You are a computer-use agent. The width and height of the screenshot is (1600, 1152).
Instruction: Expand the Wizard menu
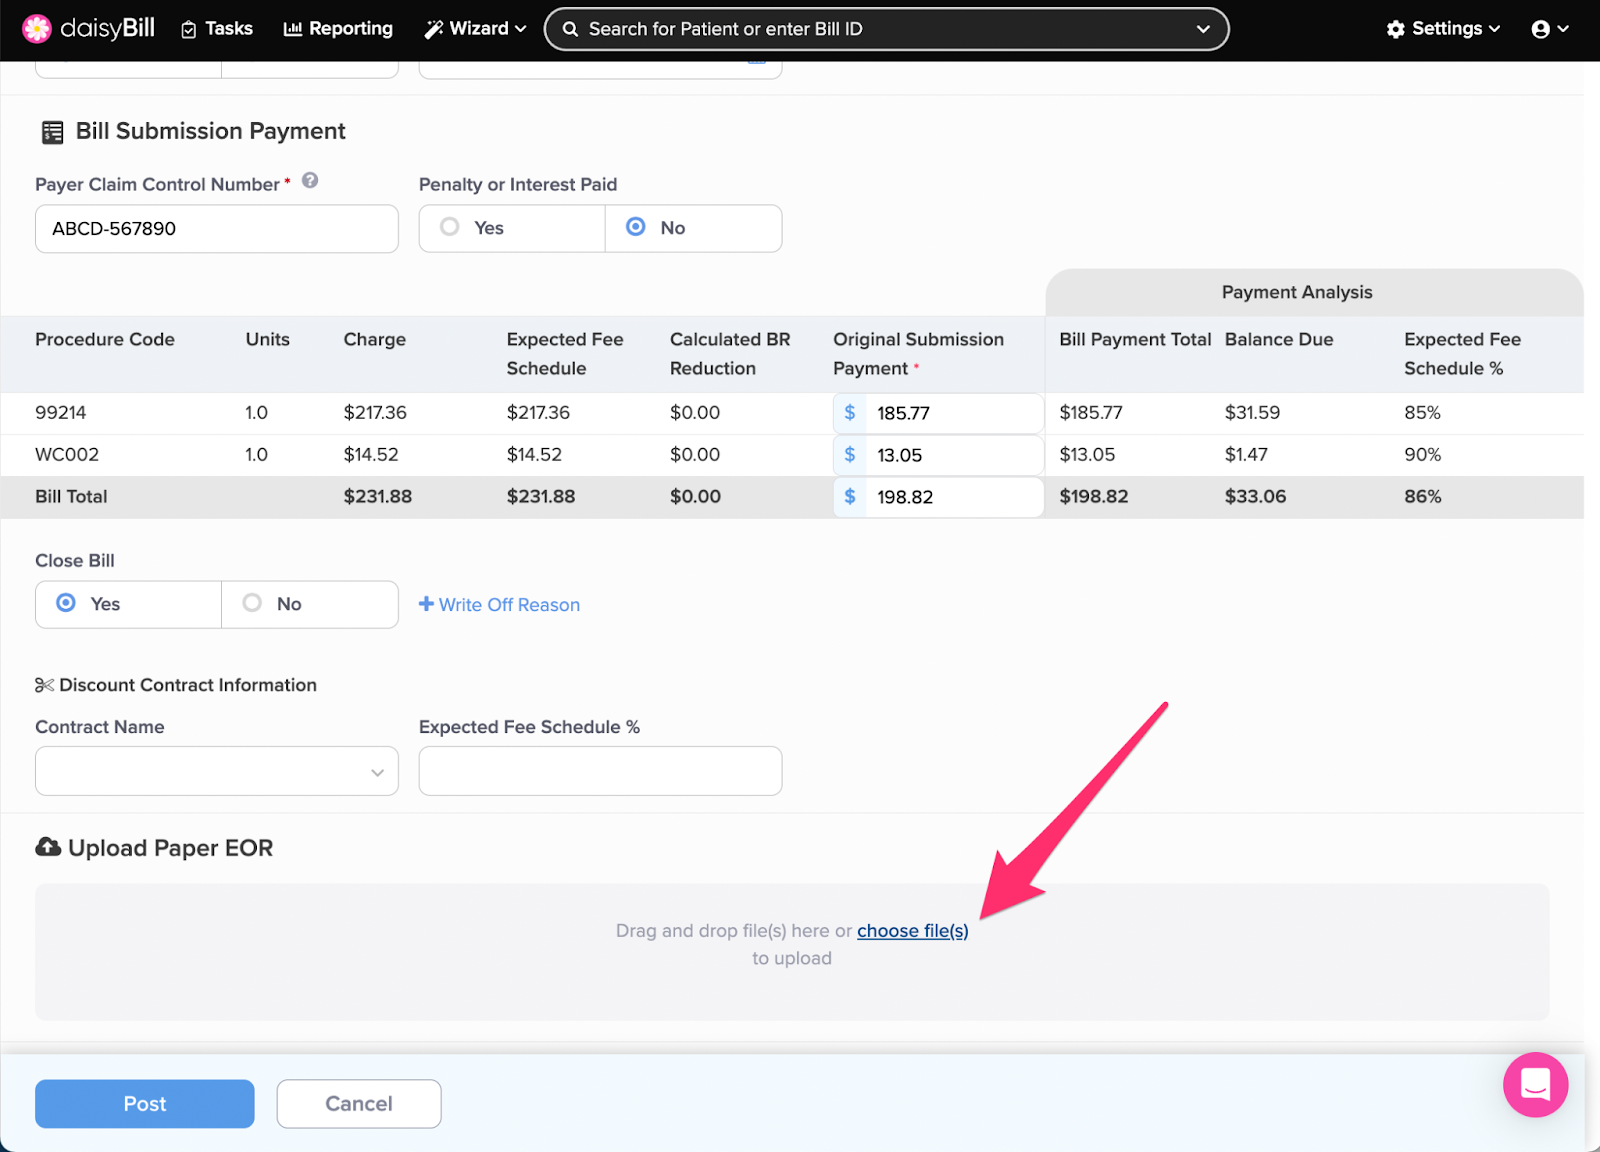click(476, 29)
